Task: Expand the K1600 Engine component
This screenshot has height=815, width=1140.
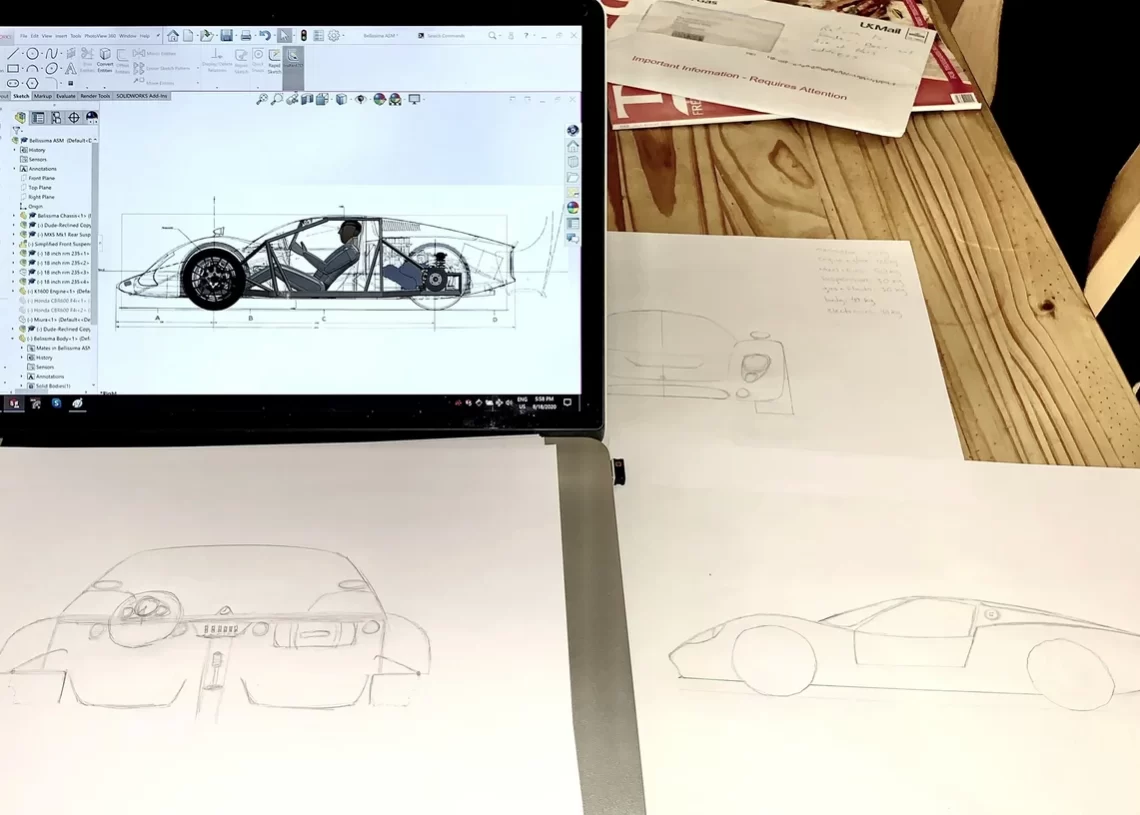Action: click(x=14, y=291)
